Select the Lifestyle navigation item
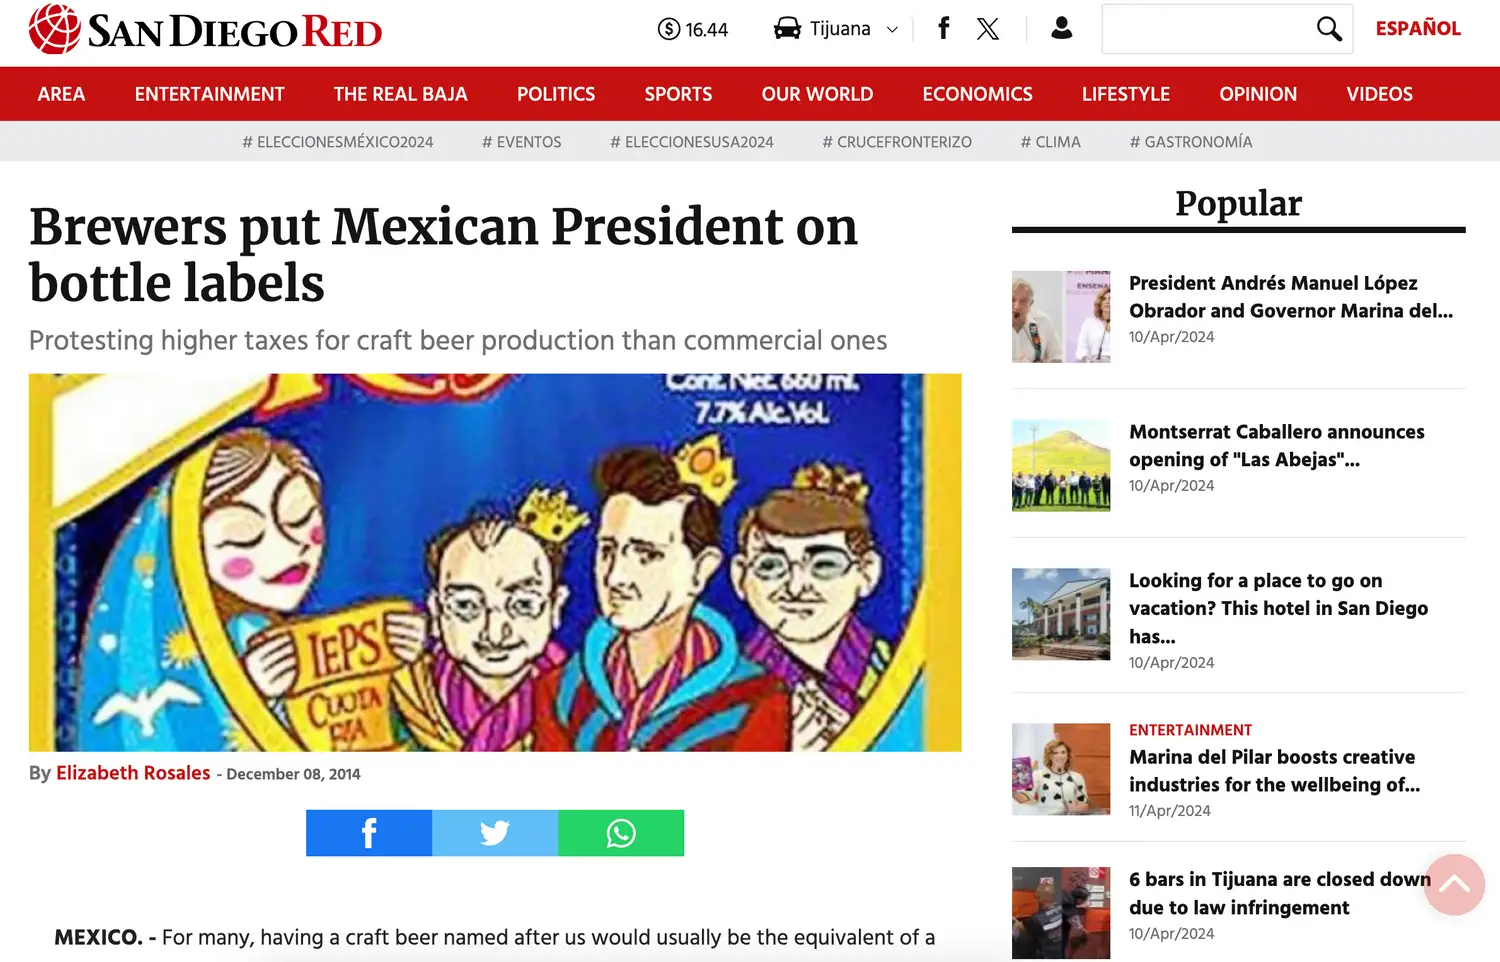The image size is (1500, 962). tap(1126, 94)
